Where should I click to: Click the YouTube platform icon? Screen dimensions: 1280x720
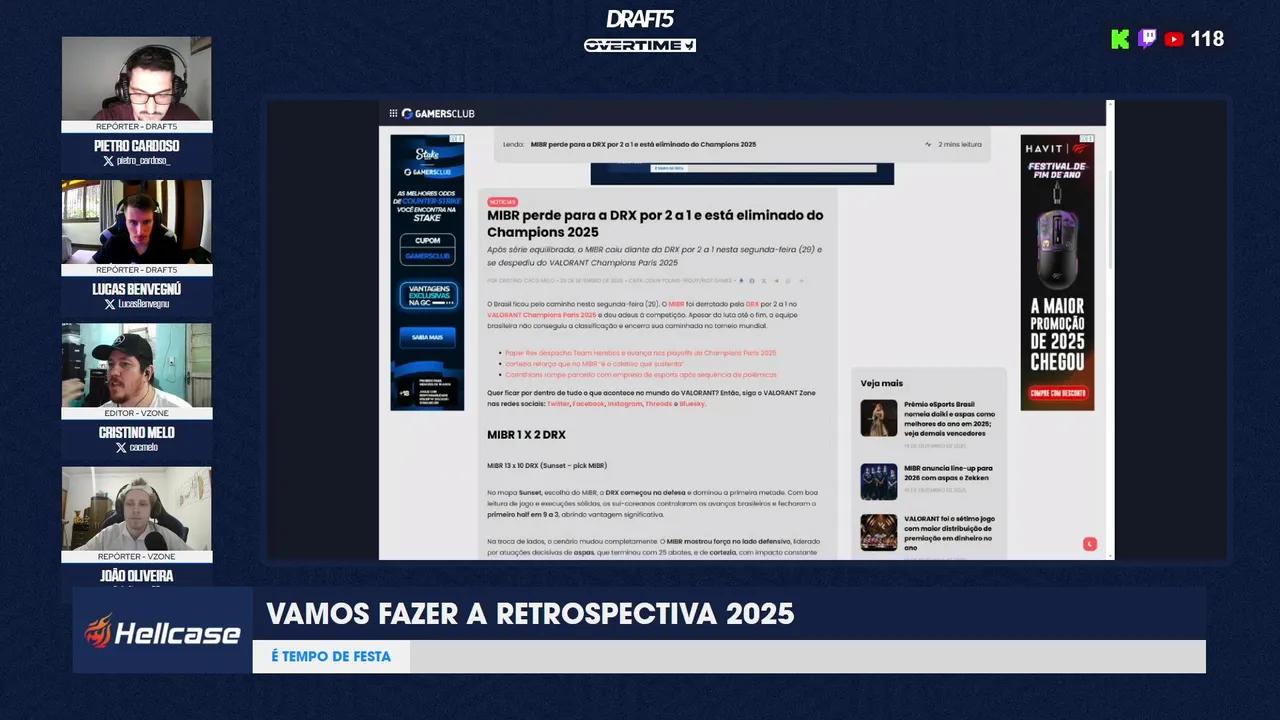point(1174,39)
